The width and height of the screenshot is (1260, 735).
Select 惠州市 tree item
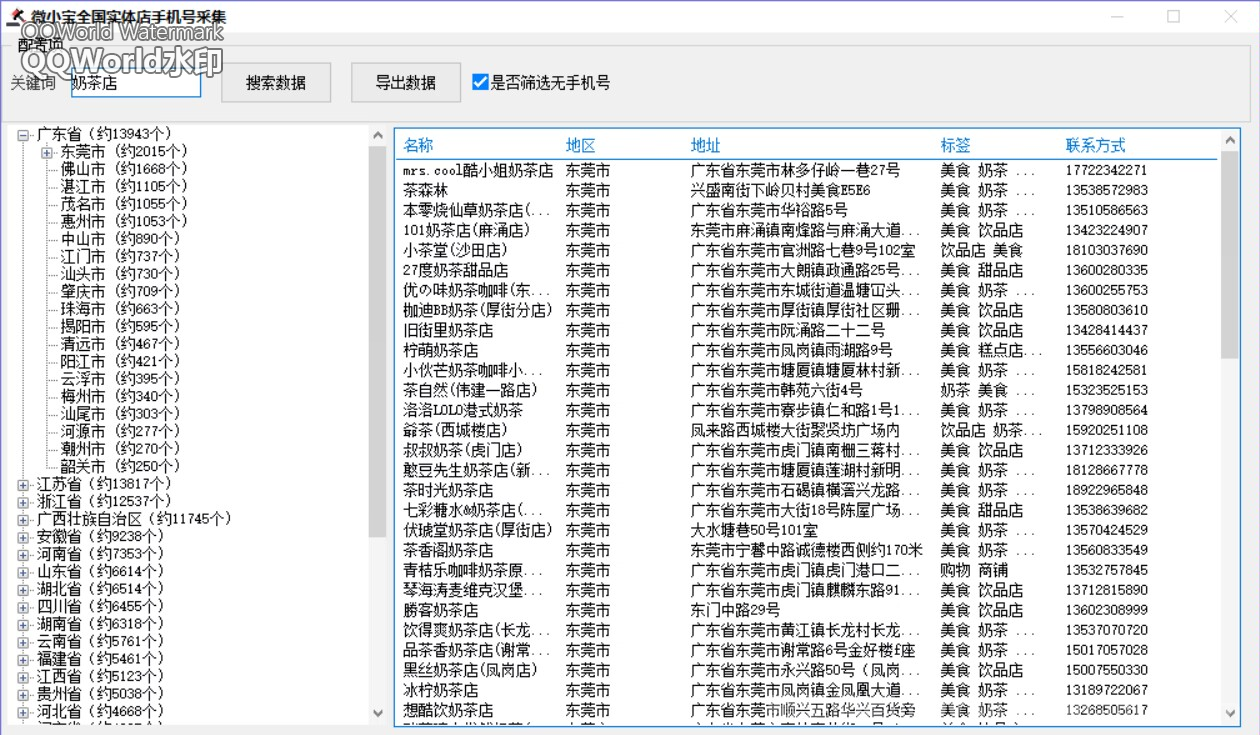pyautogui.click(x=124, y=221)
